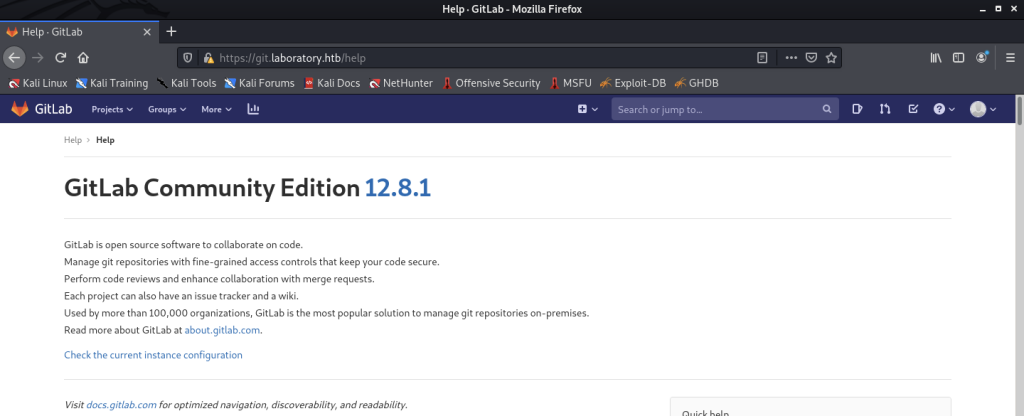
Task: Click the Firefox home icon
Action: (84, 58)
